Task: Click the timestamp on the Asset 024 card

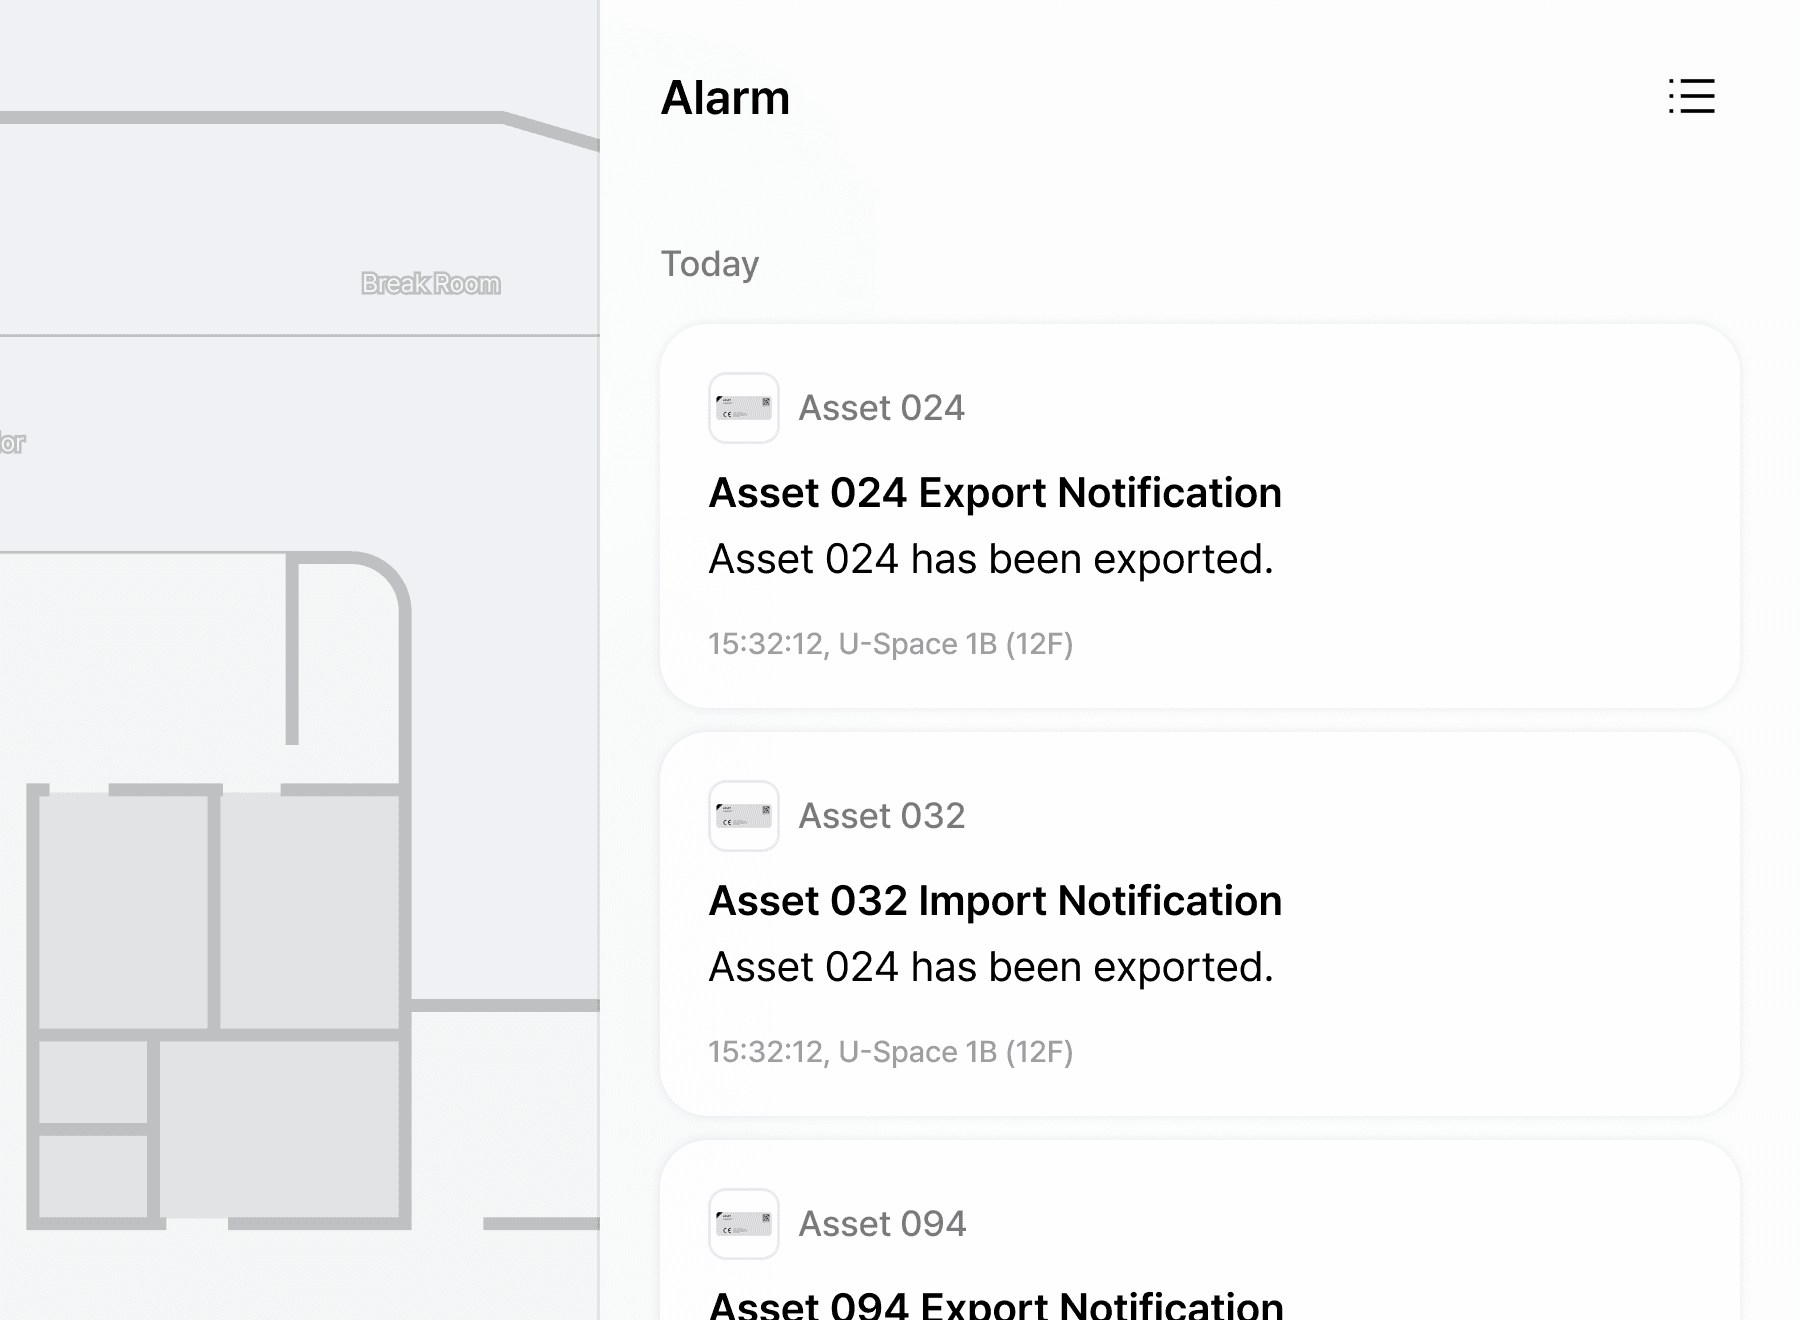Action: (x=890, y=644)
